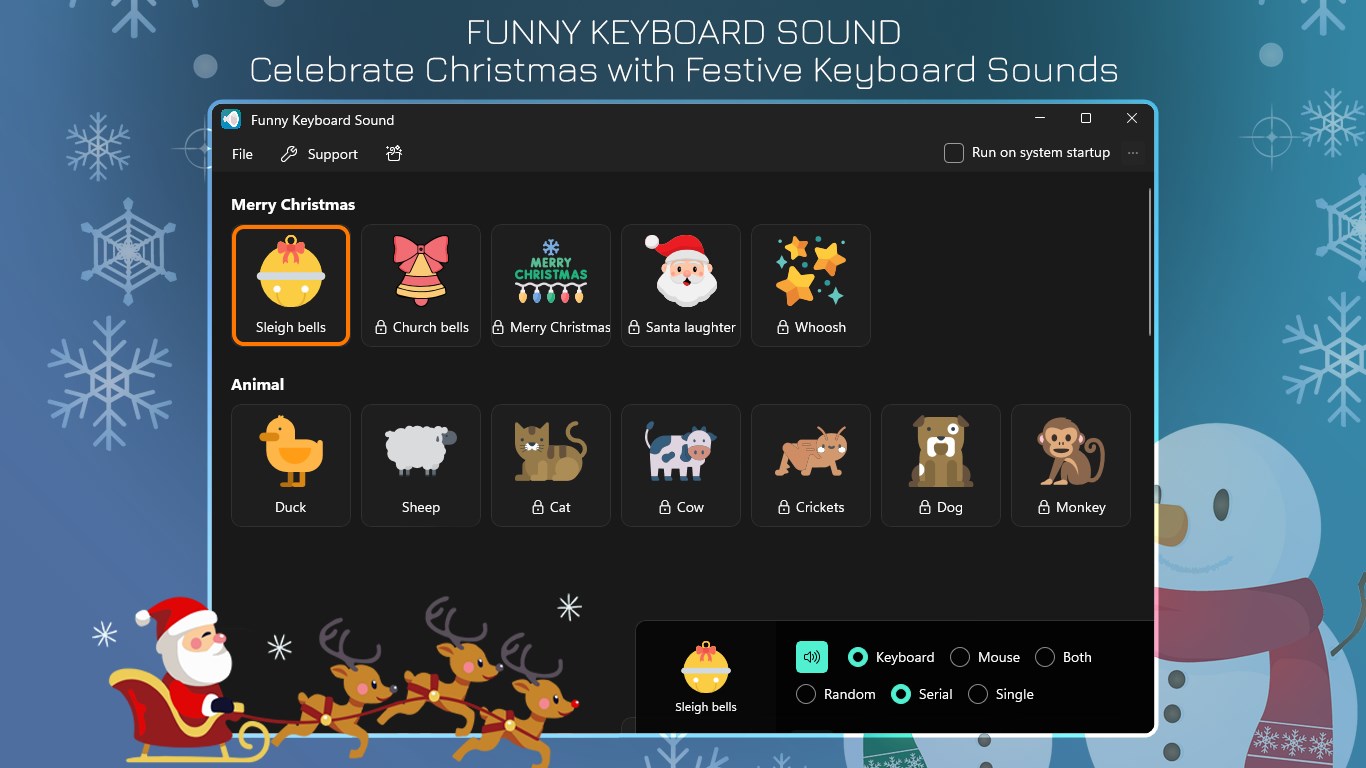Choose the locked Cat sound
Viewport: 1366px width, 768px height.
pyautogui.click(x=551, y=465)
